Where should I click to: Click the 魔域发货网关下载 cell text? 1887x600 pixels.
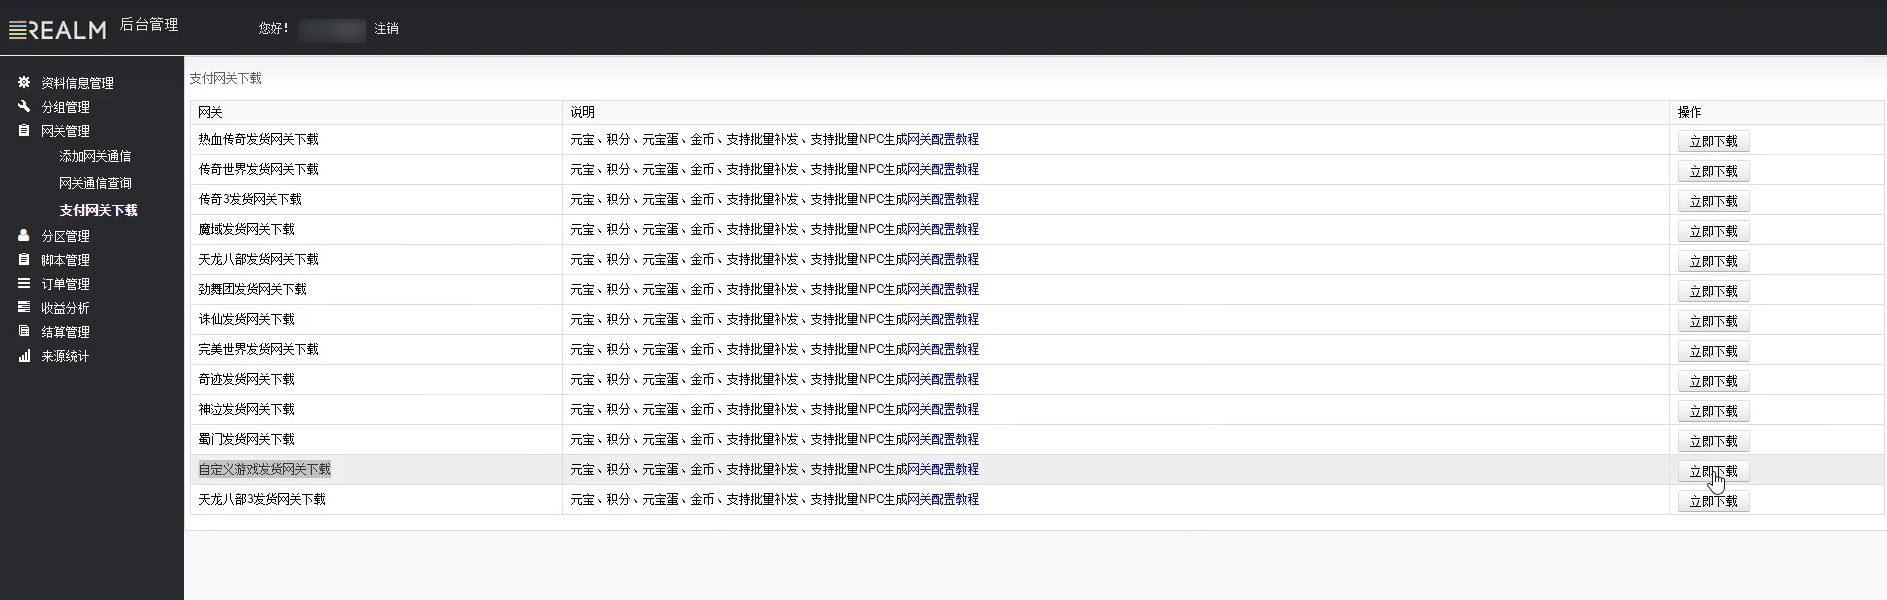tap(246, 229)
